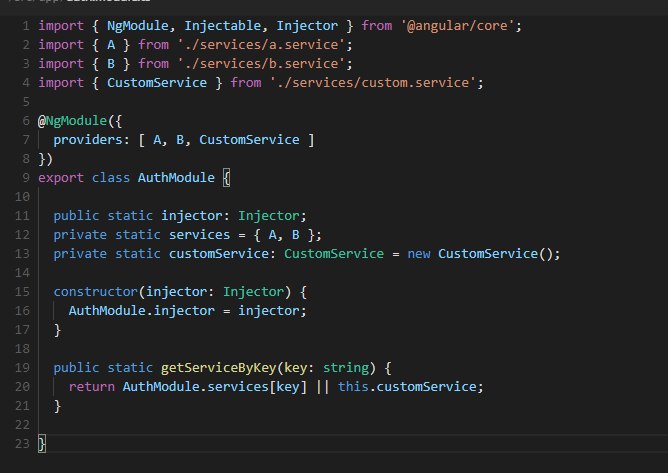This screenshot has height=473, width=668.
Task: Click the './services/a.service' import path
Action: coord(261,45)
